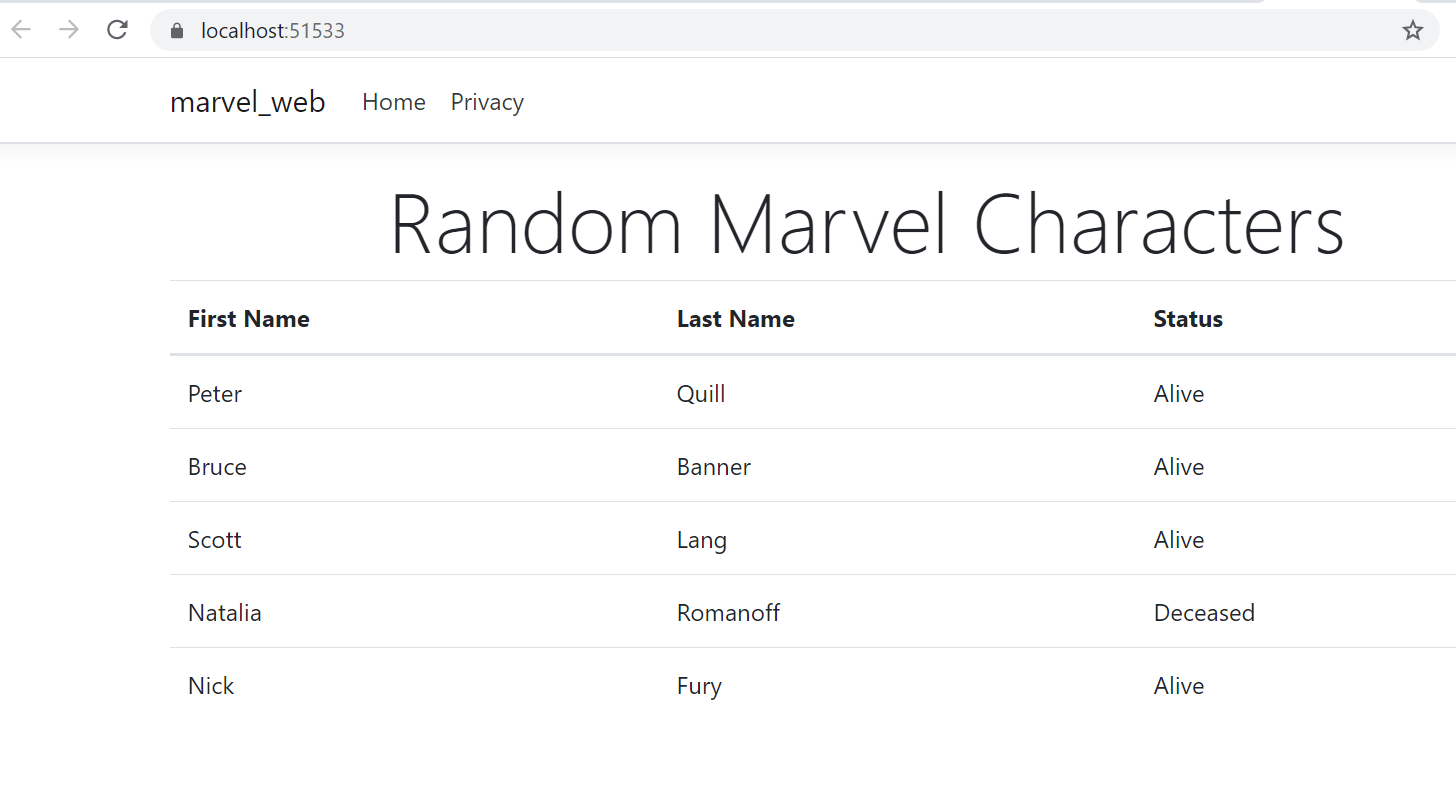
Task: Select the Status column header
Action: pos(1188,318)
